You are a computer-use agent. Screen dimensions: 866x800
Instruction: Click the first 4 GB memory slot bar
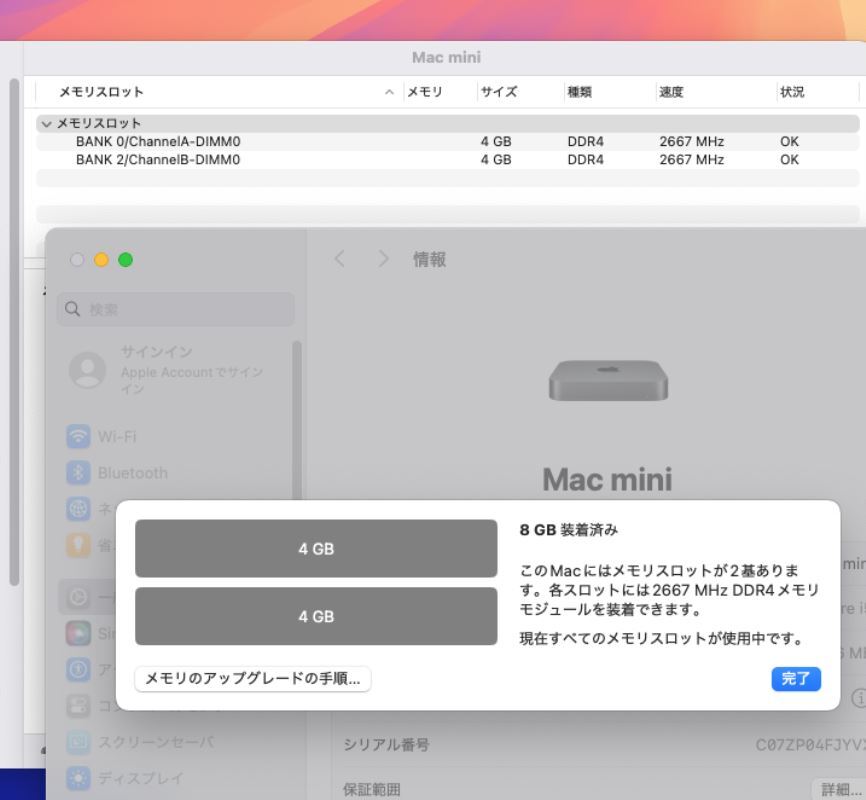point(316,549)
